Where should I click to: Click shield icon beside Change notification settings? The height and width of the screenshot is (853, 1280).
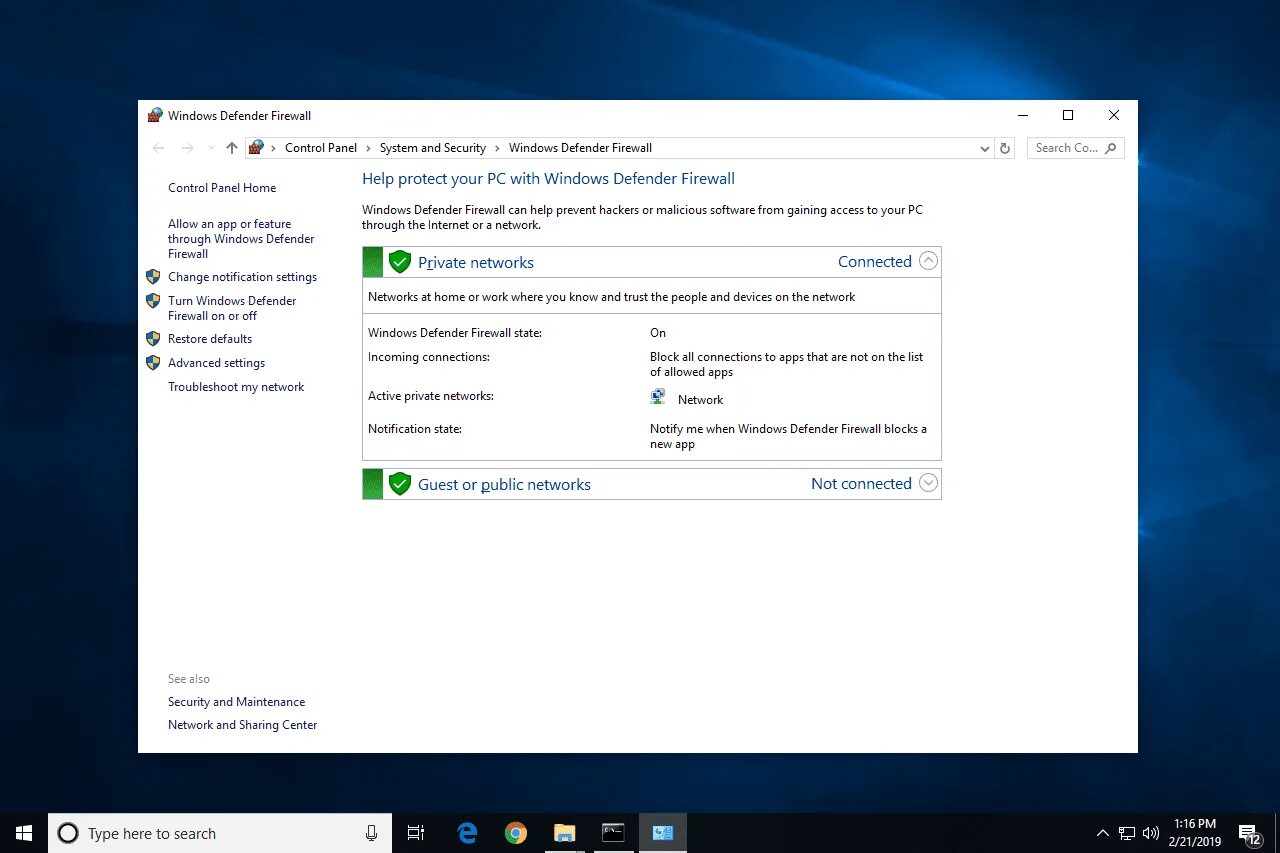pyautogui.click(x=153, y=277)
